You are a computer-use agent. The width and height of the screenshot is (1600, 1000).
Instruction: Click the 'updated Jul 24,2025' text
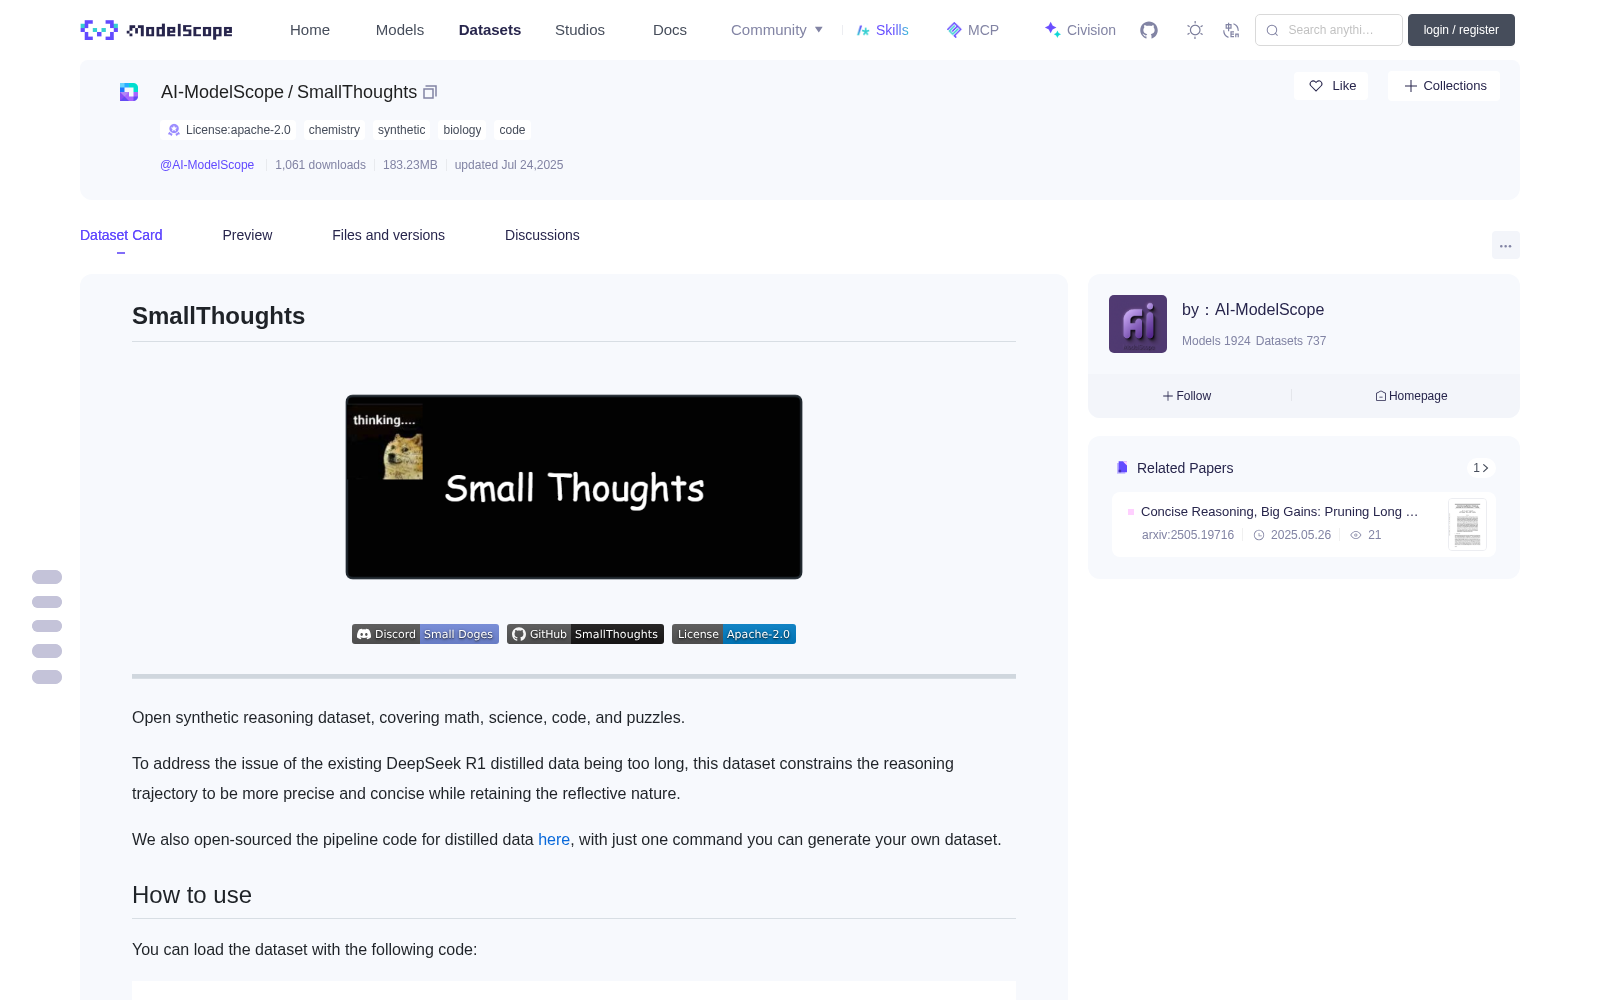(x=509, y=165)
